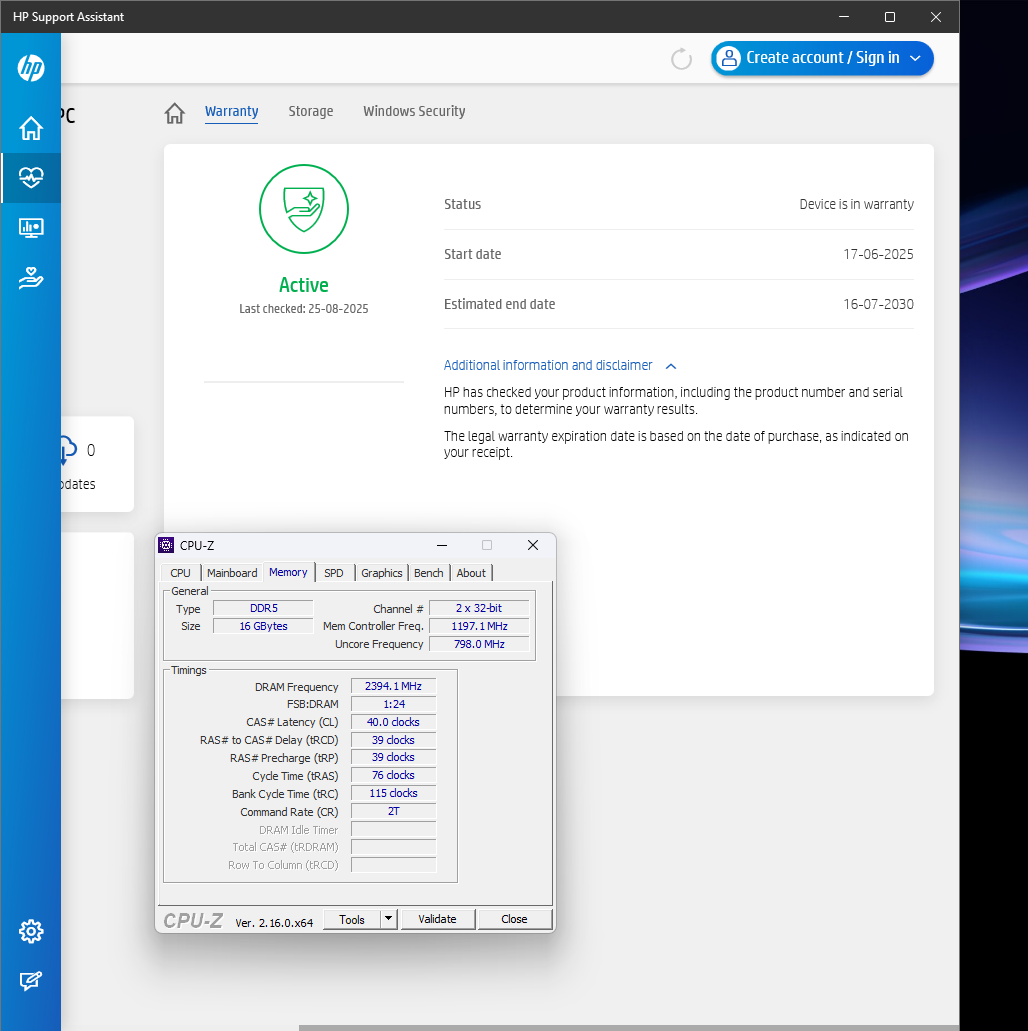Minimize the CPU-Z window
This screenshot has height=1031, width=1028.
442,545
